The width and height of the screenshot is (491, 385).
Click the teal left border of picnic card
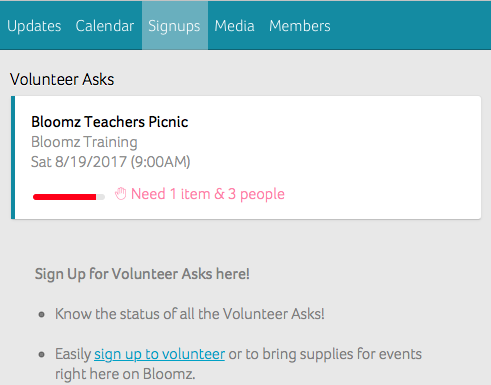tap(13, 158)
